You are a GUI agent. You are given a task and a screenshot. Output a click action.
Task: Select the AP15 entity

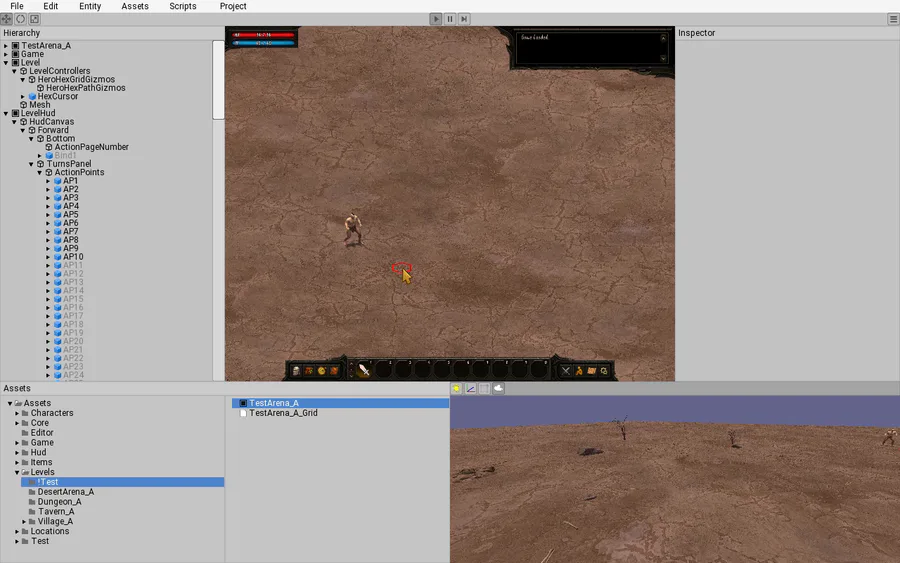point(73,299)
